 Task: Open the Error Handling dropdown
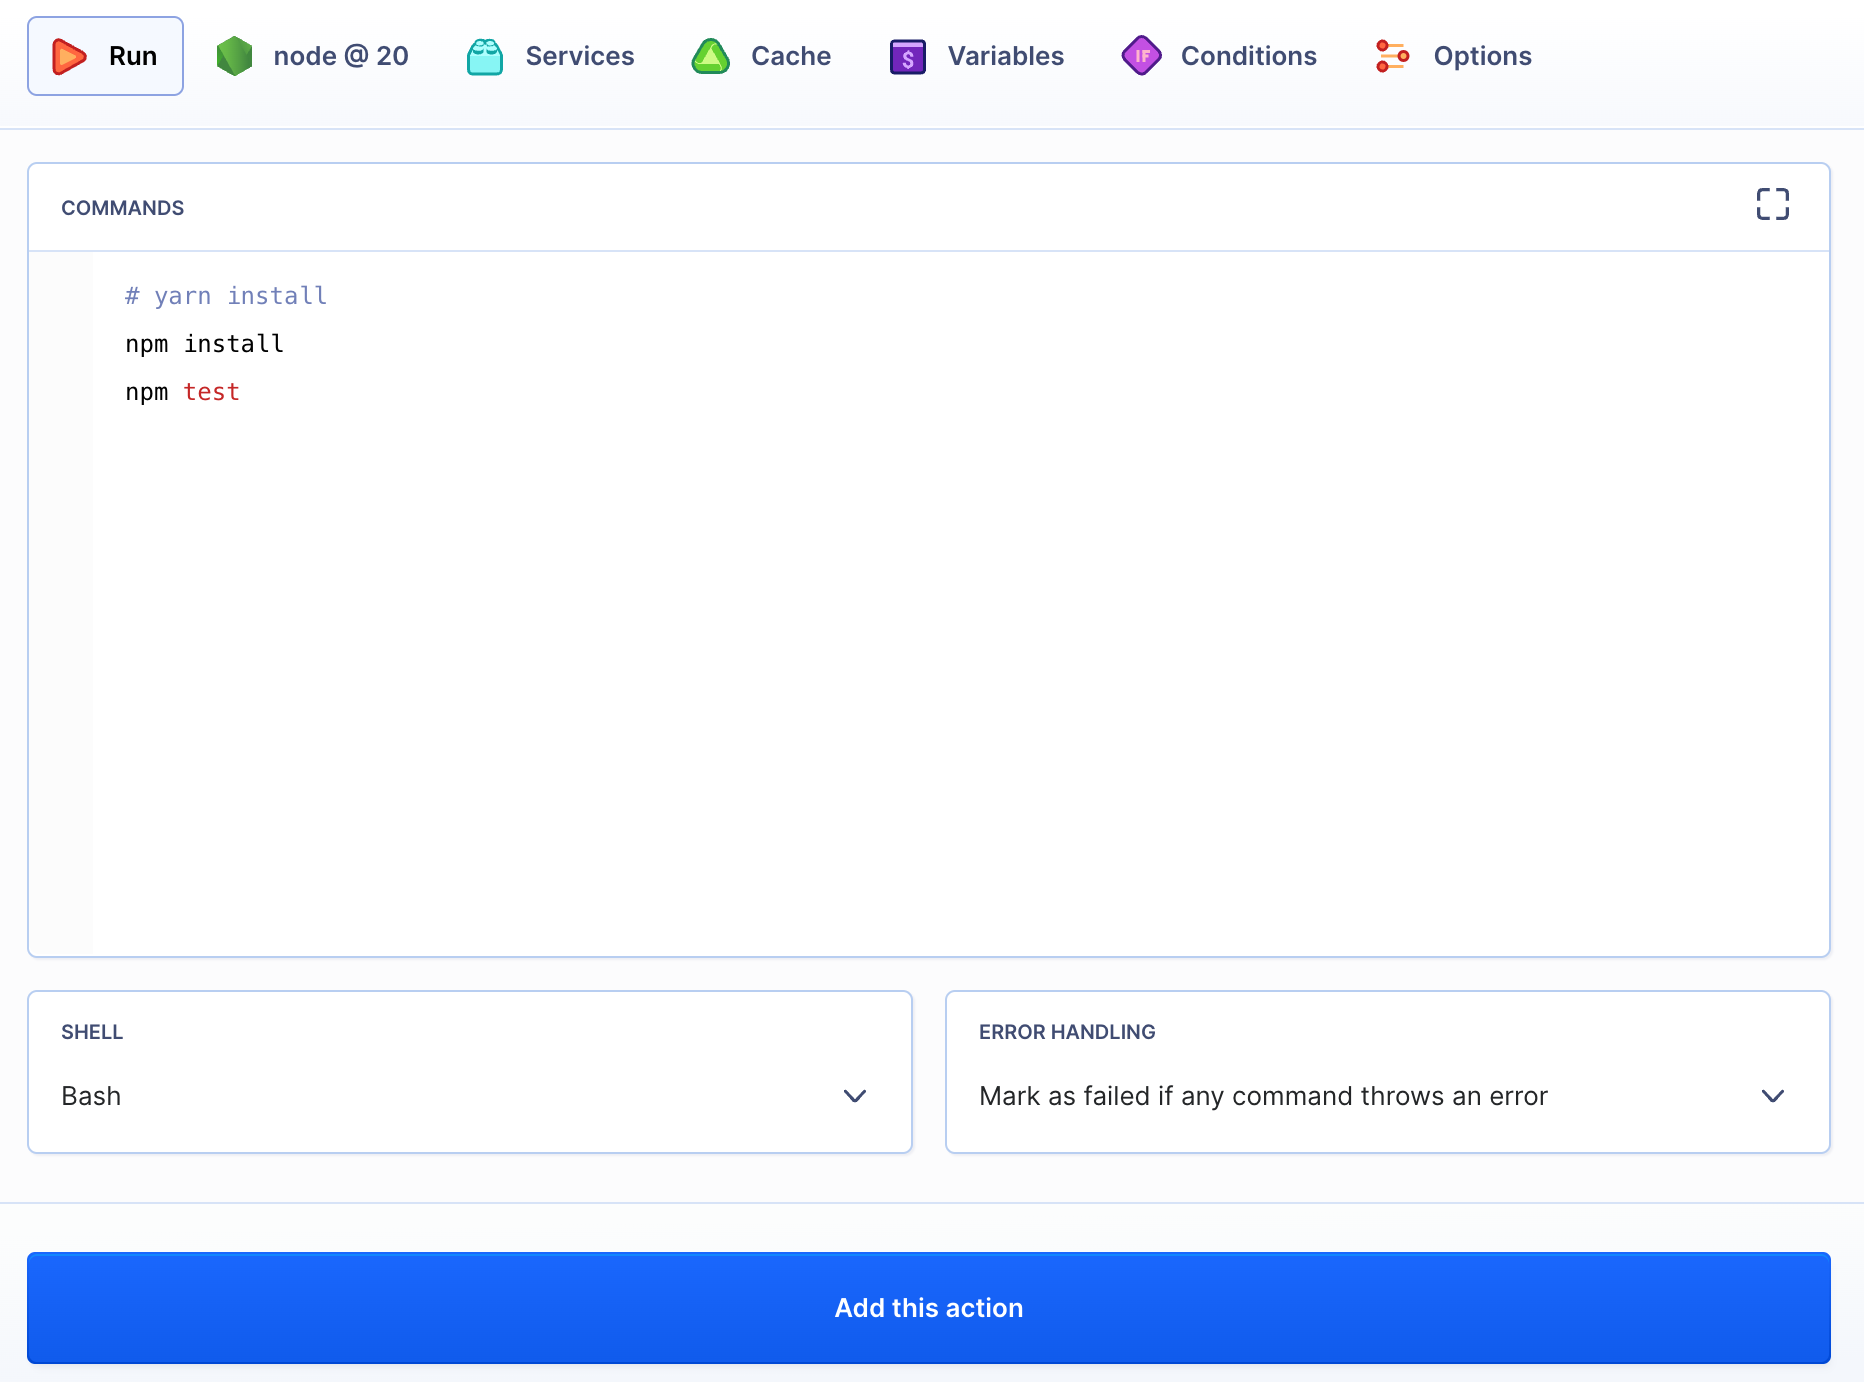[x=1388, y=1072]
